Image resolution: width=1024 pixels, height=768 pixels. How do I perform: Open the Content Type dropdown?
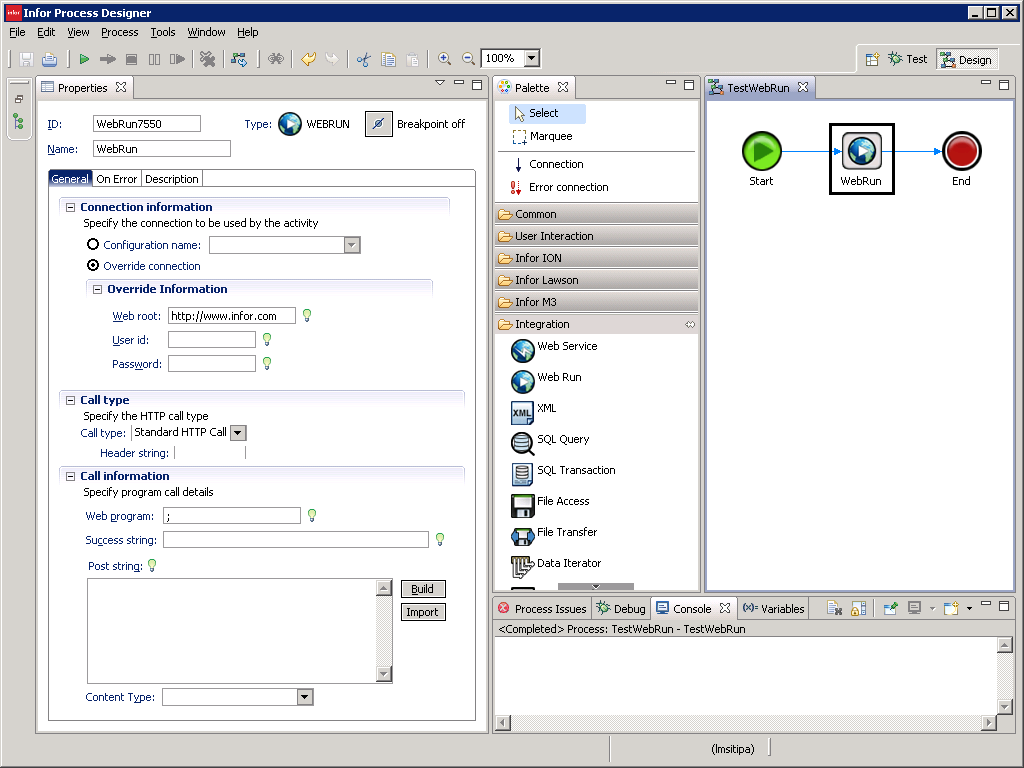coord(305,697)
